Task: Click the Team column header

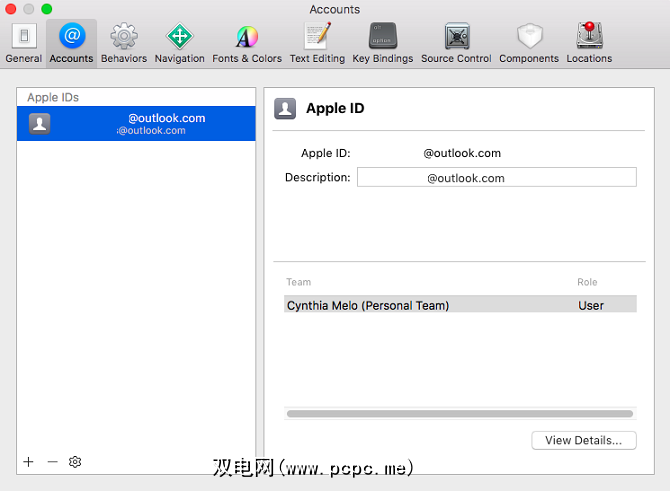Action: click(299, 282)
